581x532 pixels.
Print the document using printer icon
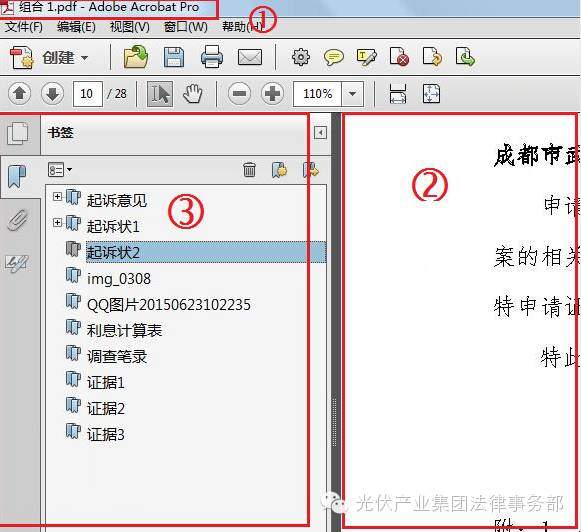click(212, 57)
